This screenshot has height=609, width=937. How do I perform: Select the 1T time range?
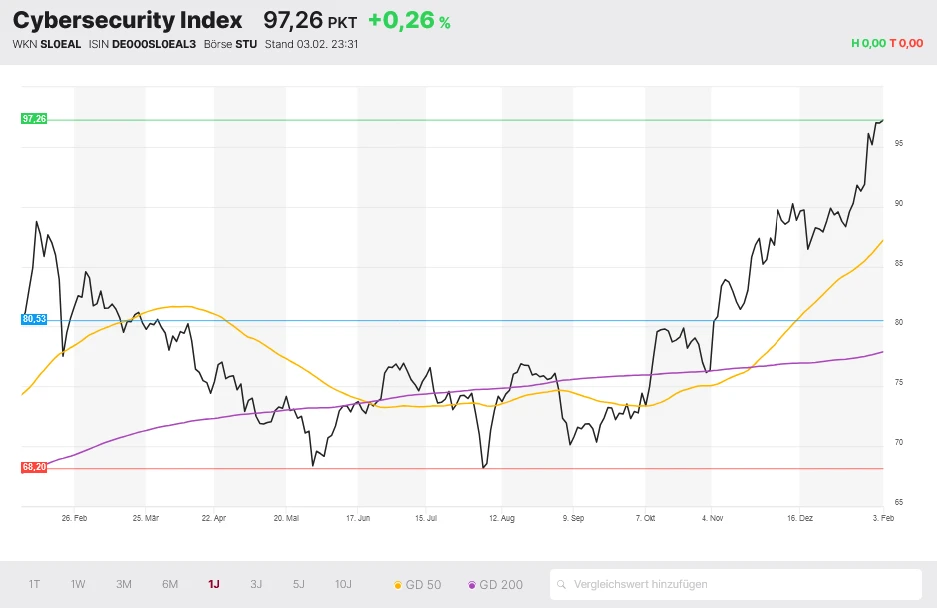coord(35,585)
